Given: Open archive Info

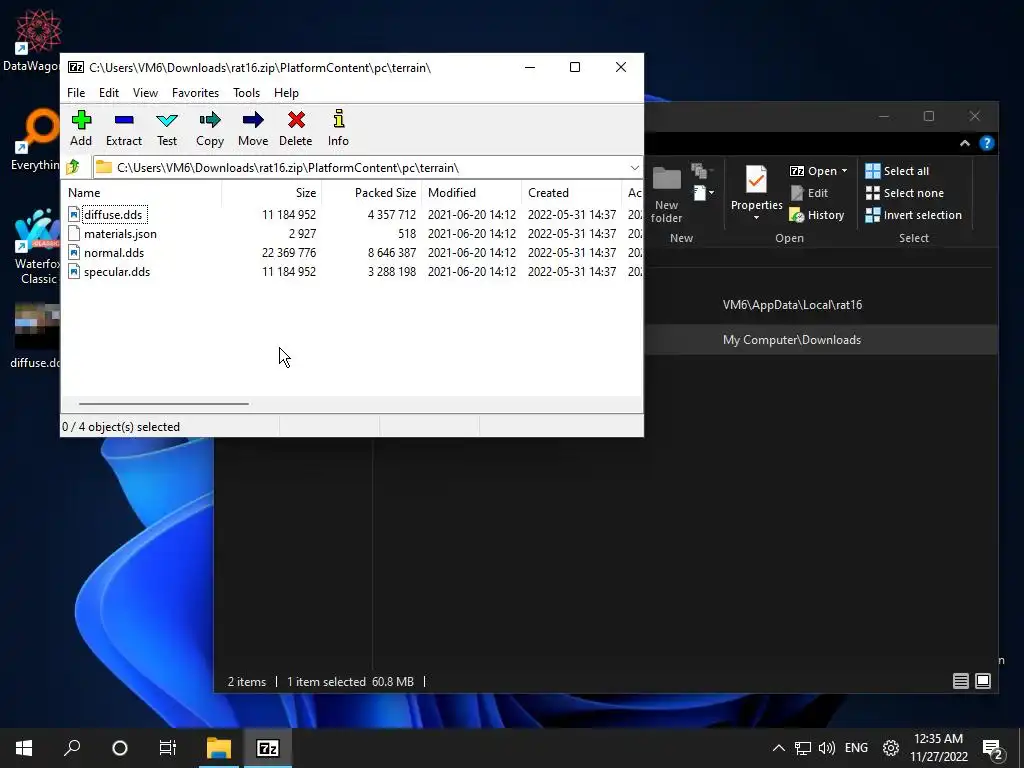Looking at the screenshot, I should (338, 120).
